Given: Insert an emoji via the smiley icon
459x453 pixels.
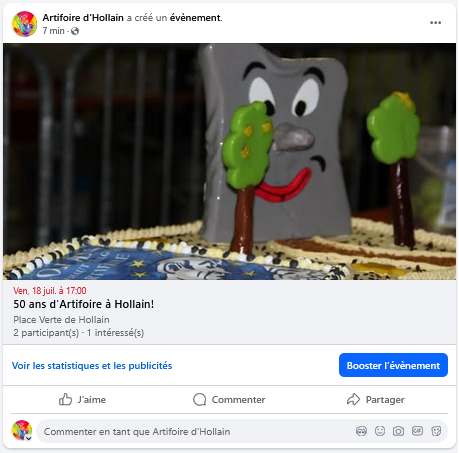Looking at the screenshot, I should coord(380,431).
